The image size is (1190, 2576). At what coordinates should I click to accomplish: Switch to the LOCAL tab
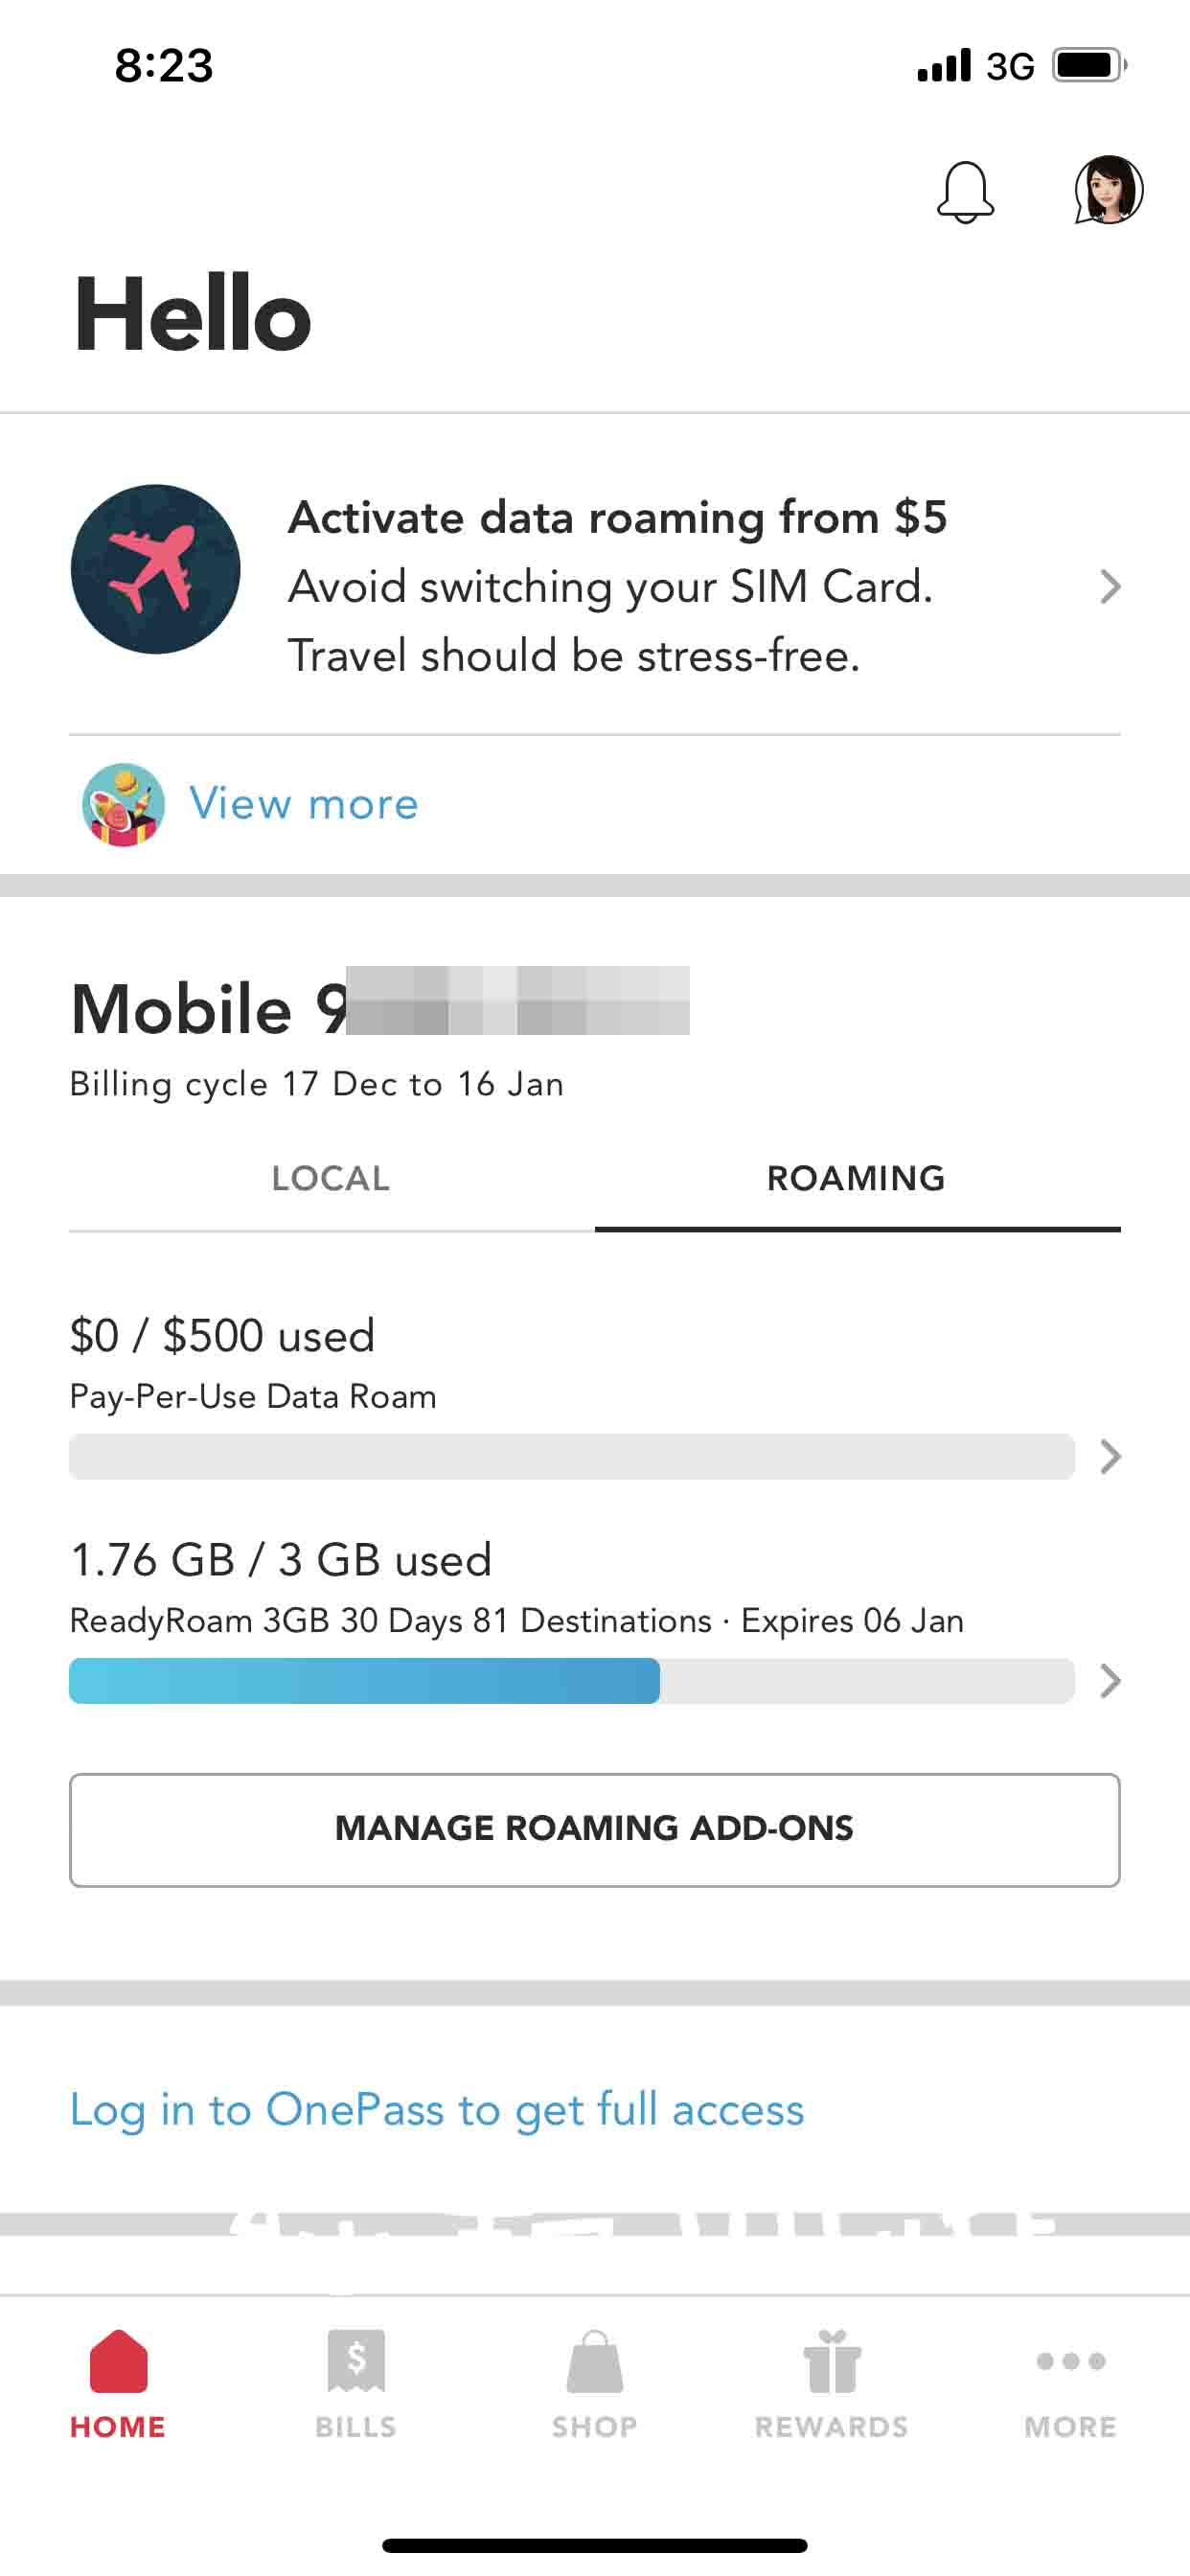(x=331, y=1178)
